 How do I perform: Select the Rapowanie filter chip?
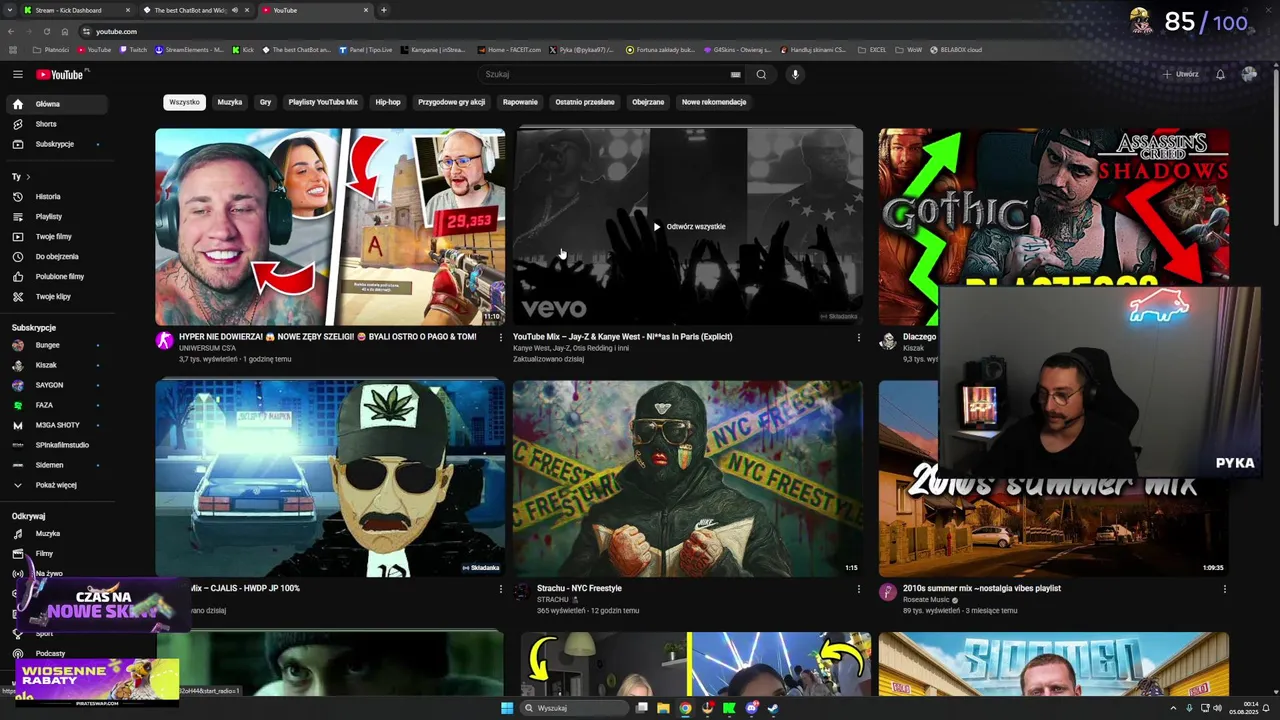coord(520,102)
